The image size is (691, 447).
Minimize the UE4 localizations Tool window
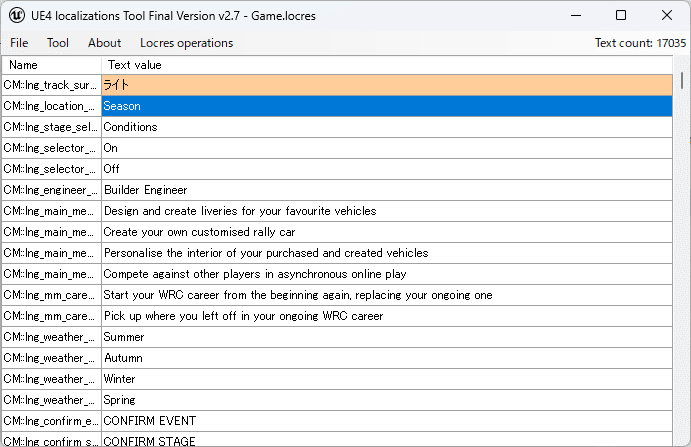576,15
